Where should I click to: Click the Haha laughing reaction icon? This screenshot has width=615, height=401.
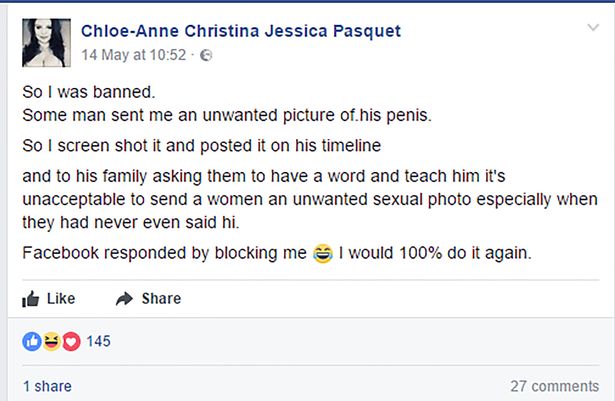click(x=51, y=341)
